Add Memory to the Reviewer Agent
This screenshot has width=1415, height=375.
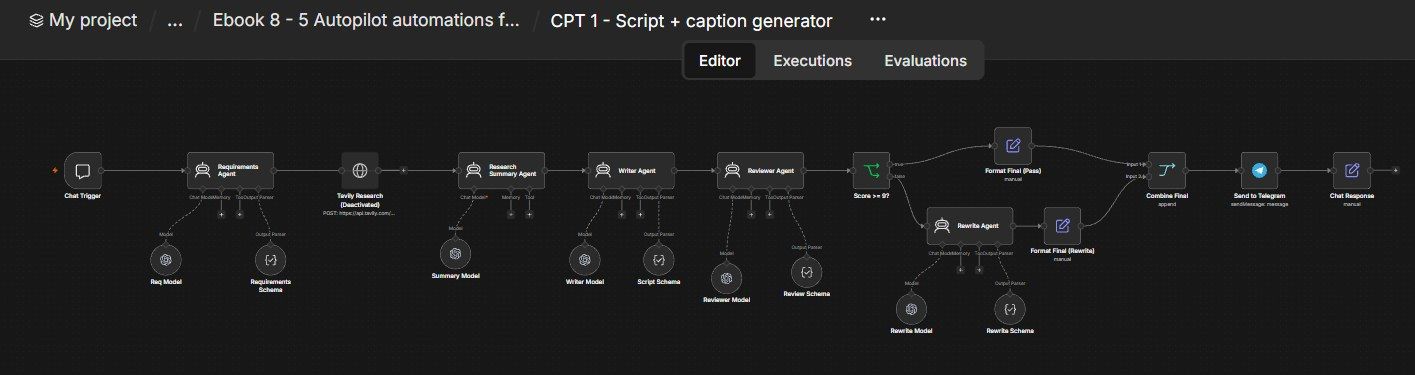(750, 214)
